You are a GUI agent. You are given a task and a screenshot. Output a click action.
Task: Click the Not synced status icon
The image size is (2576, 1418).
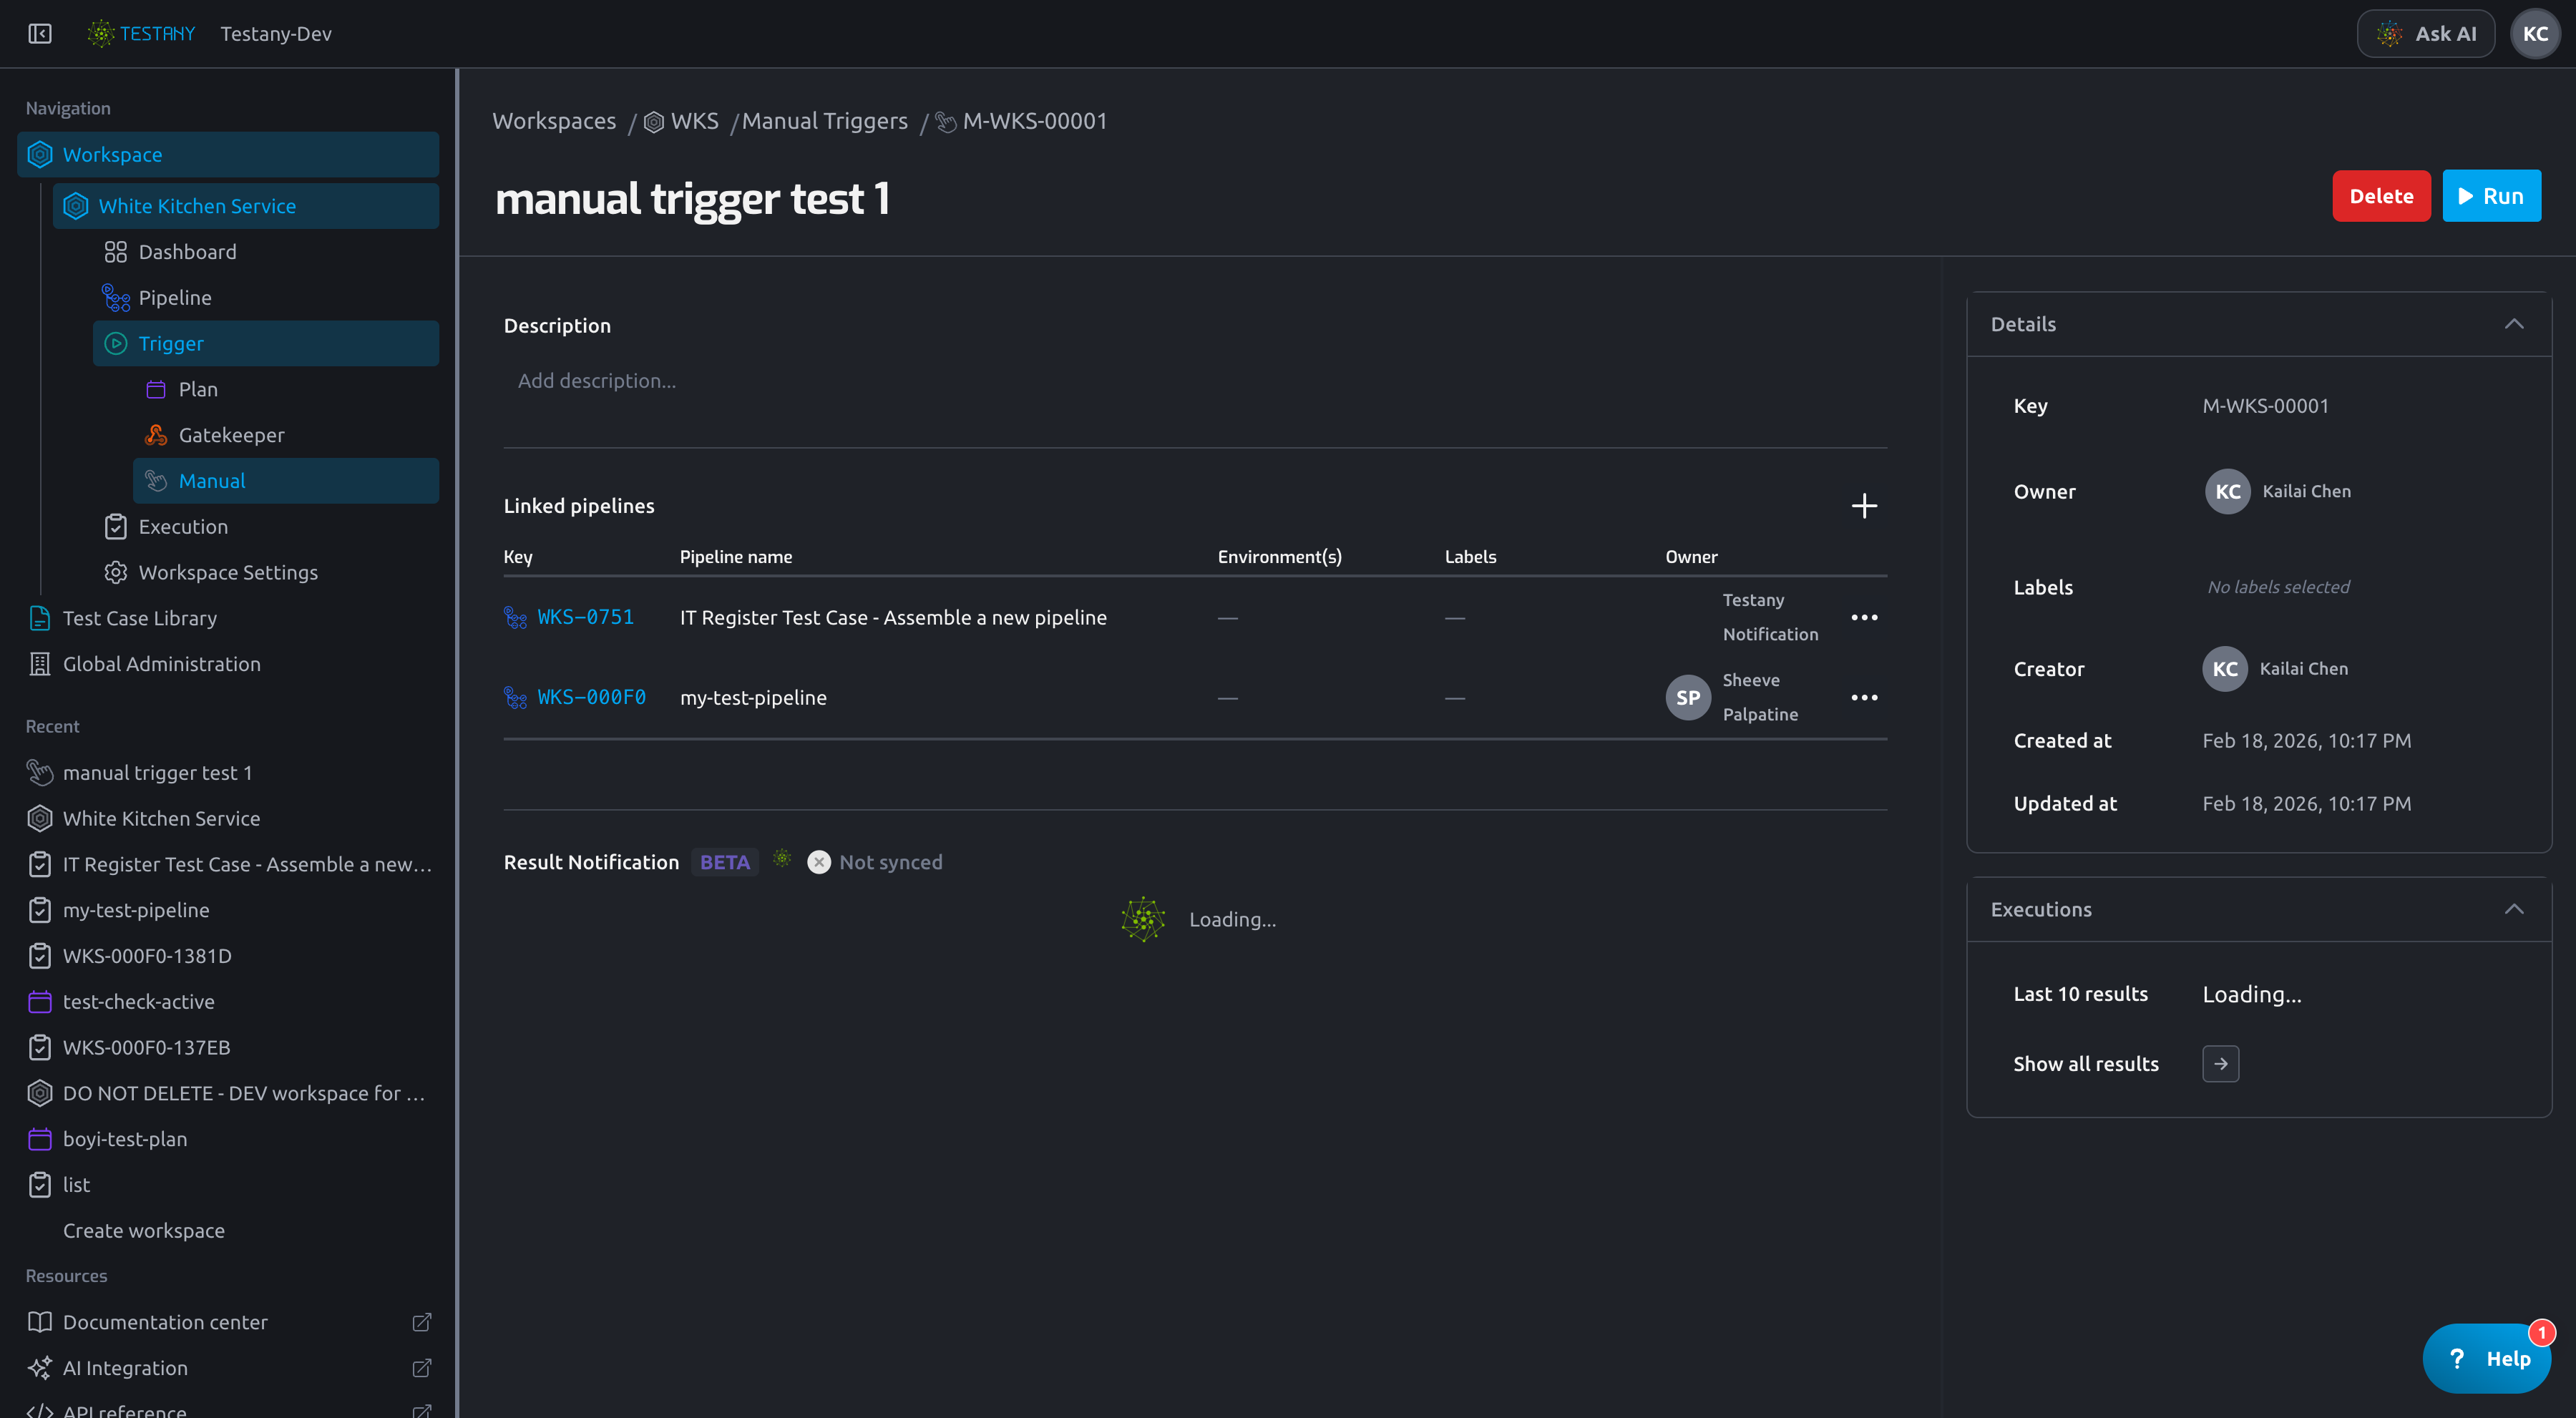[x=818, y=862]
